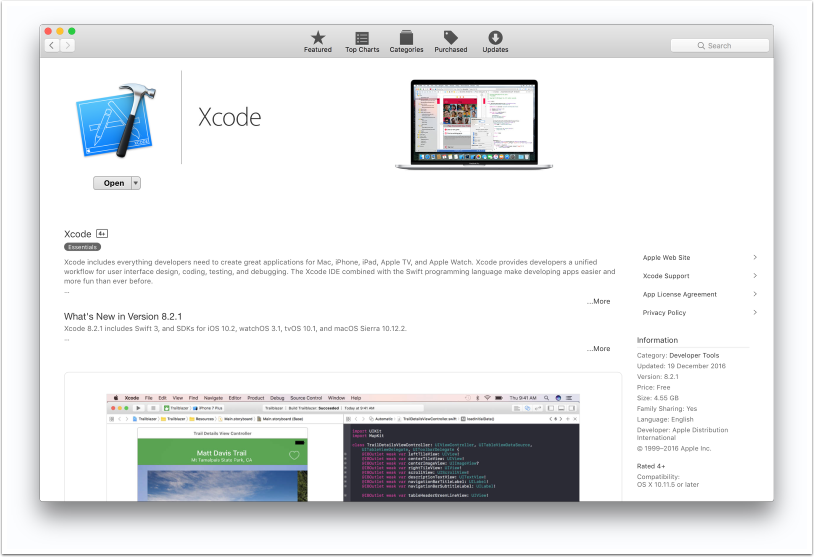Click the Developer Tools category
The height and width of the screenshot is (557, 814).
pos(694,356)
